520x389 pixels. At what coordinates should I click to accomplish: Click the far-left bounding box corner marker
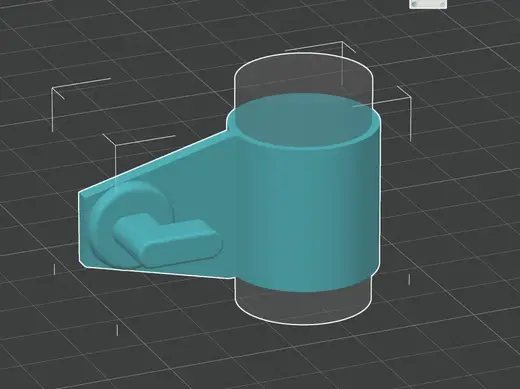(52, 89)
